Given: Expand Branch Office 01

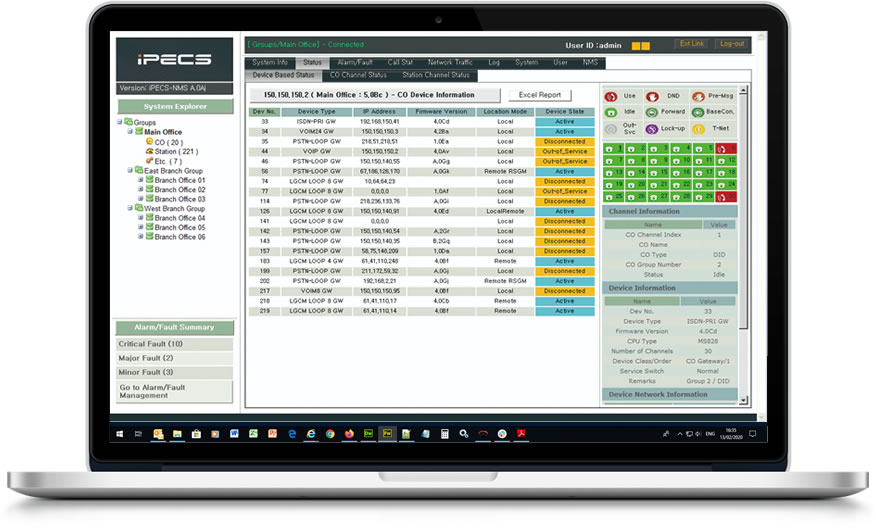Looking at the screenshot, I should pos(141,180).
